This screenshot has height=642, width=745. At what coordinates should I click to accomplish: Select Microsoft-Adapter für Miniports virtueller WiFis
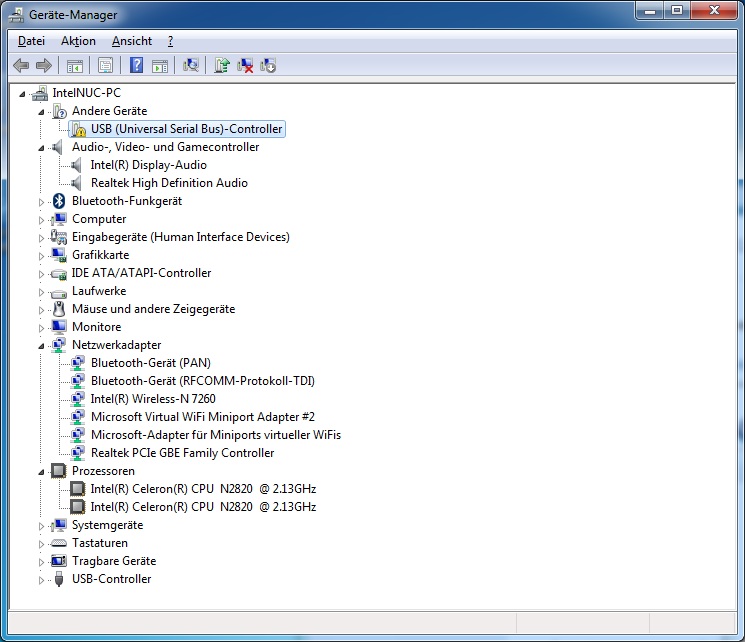click(x=216, y=435)
